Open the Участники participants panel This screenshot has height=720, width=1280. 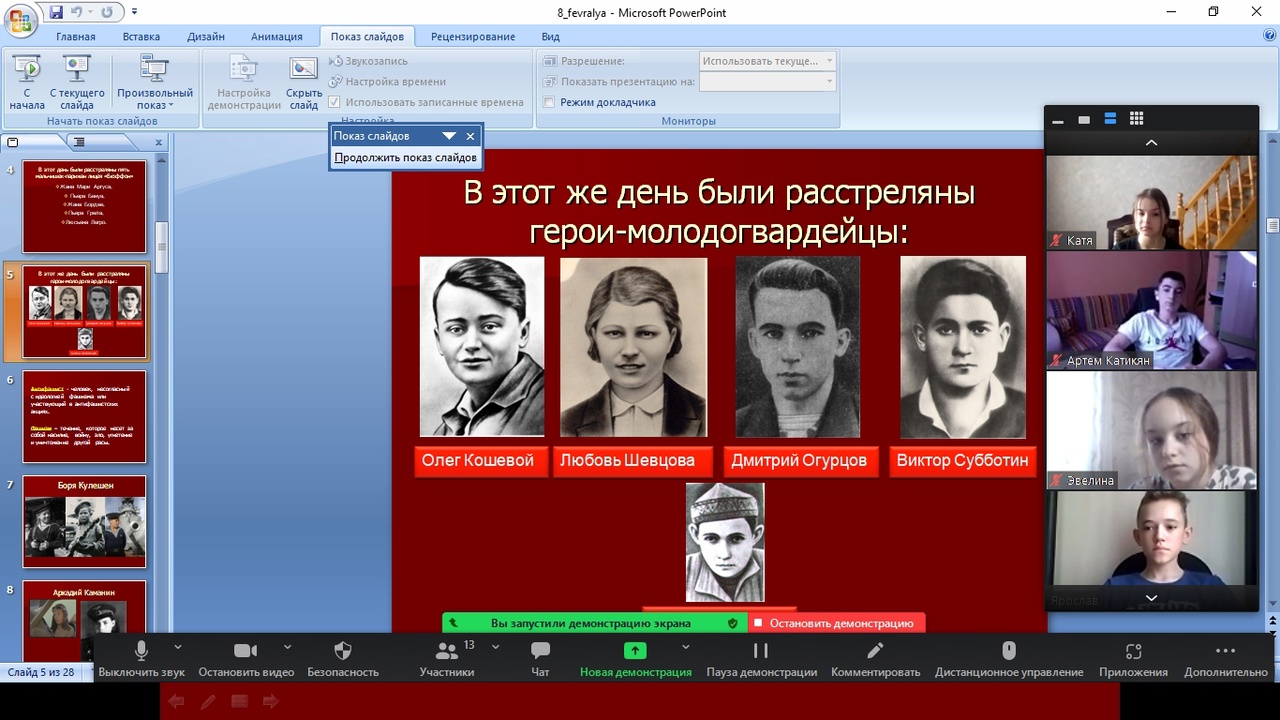[447, 659]
